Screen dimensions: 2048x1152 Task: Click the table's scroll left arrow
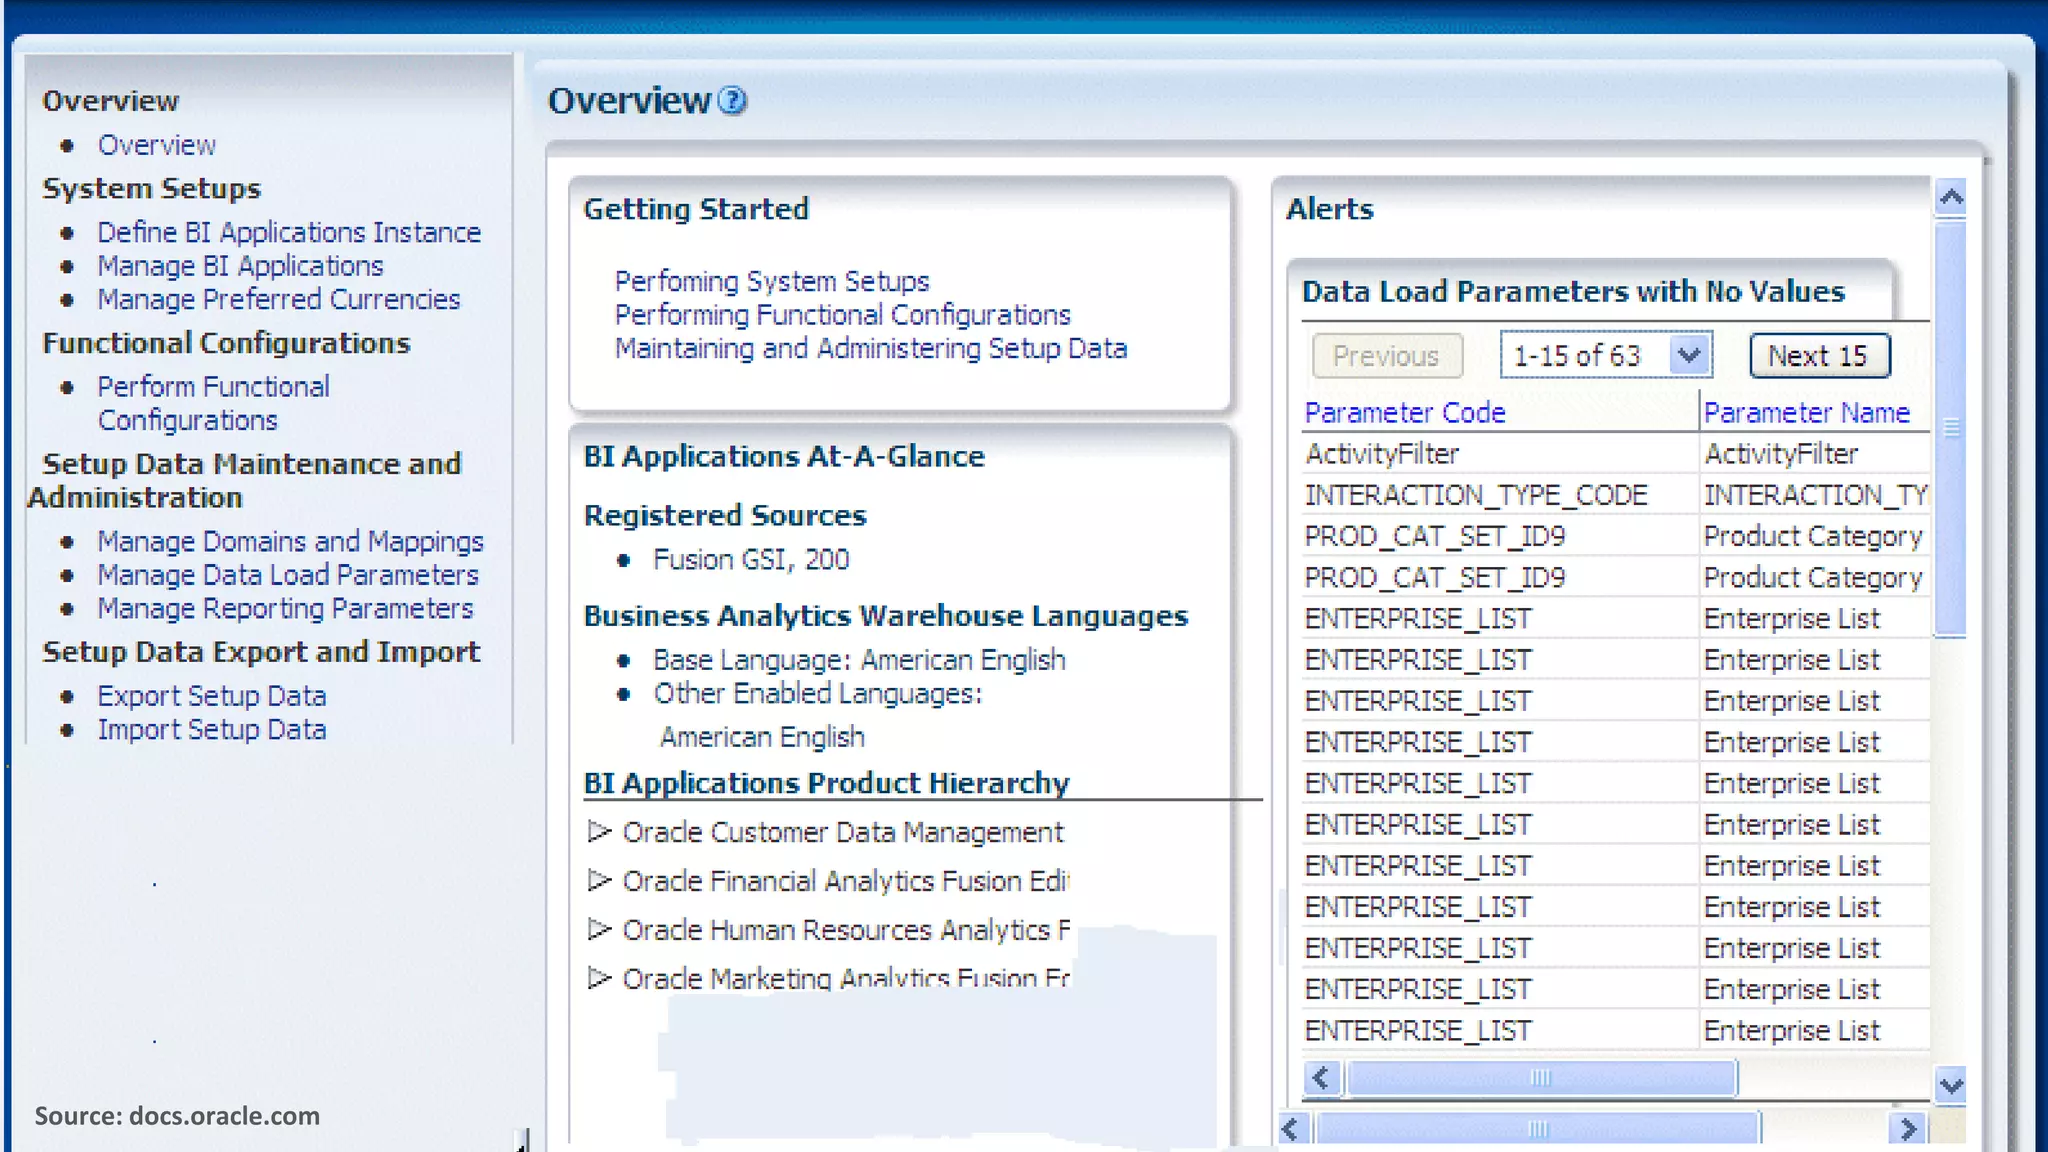click(x=1321, y=1078)
